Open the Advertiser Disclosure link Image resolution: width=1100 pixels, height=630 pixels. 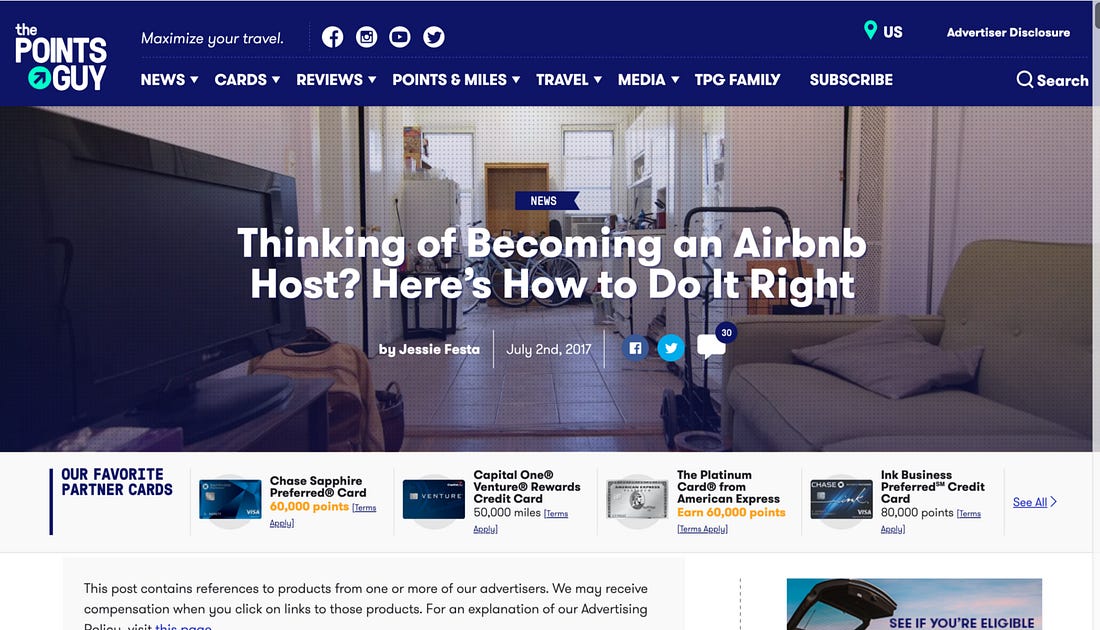1008,32
